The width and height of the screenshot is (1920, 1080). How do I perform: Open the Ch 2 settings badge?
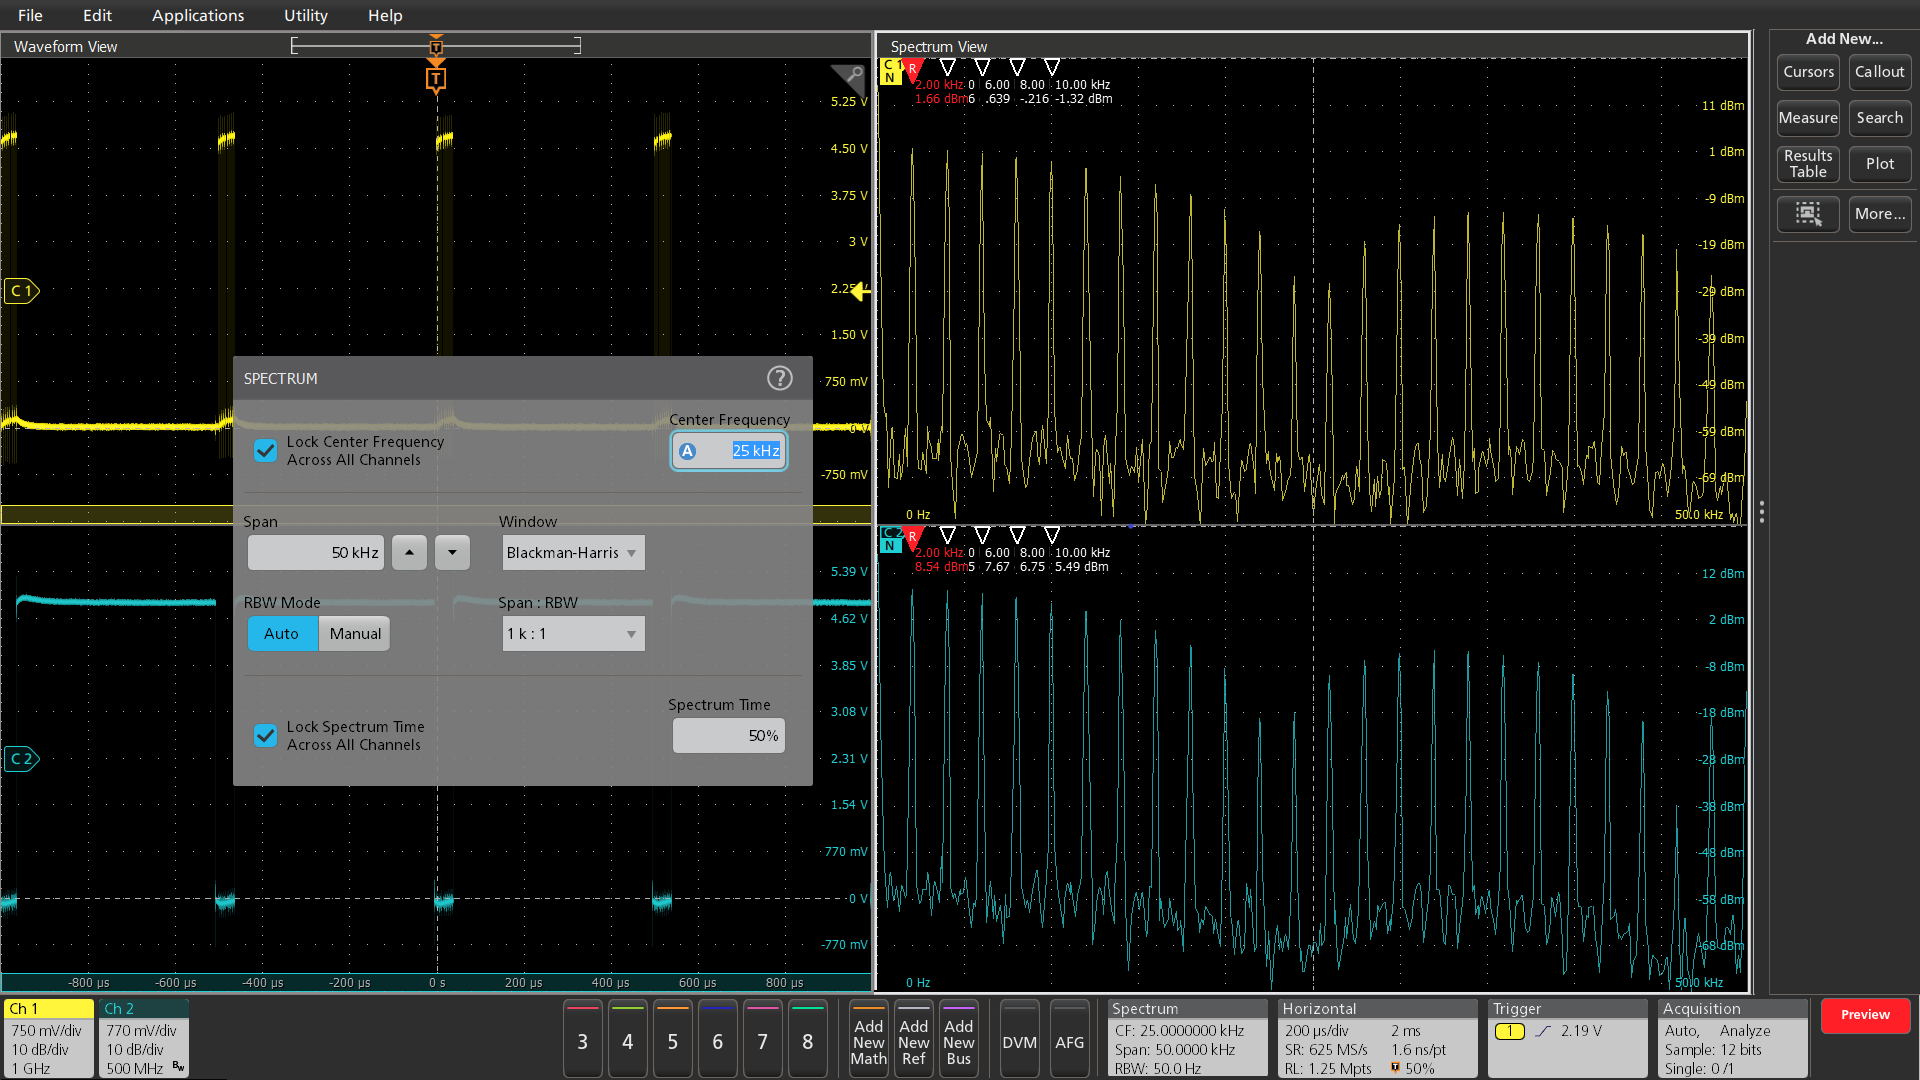click(x=144, y=1039)
